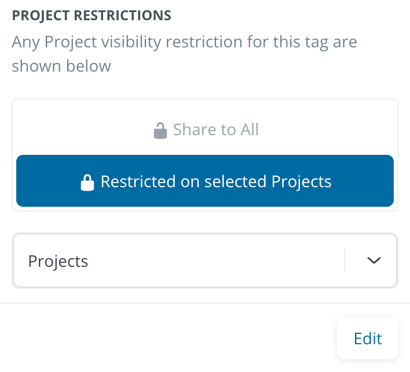Click the closed padlock icon on the blue button
Screen dimensions: 410x372
point(87,182)
